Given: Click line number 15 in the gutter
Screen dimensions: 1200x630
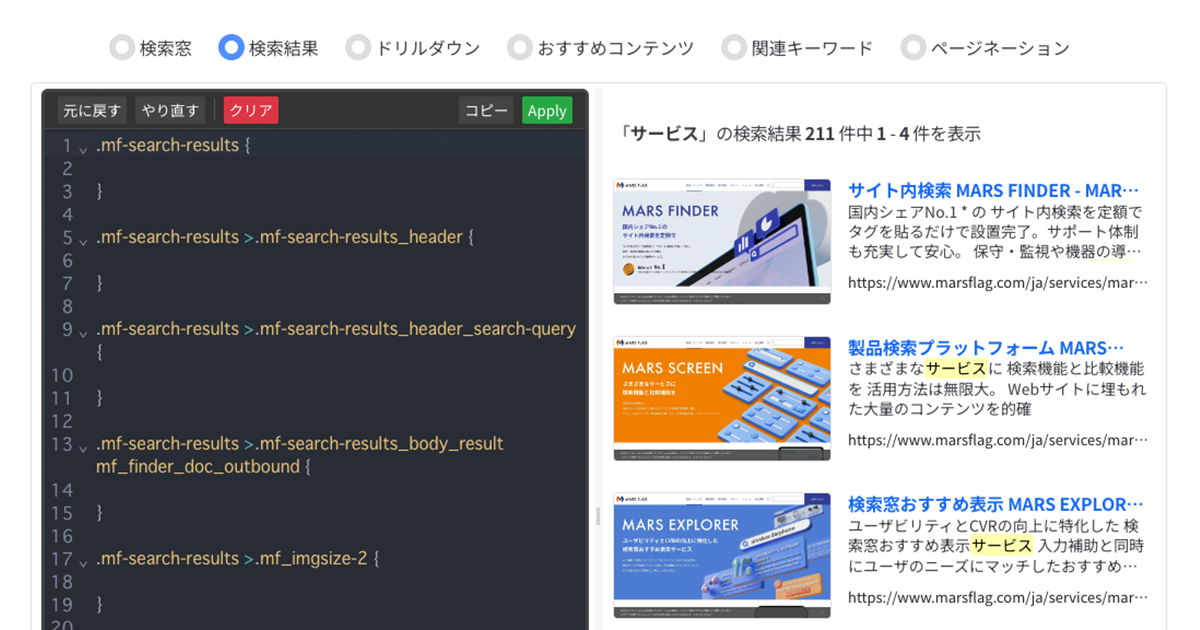Looking at the screenshot, I should (x=62, y=513).
